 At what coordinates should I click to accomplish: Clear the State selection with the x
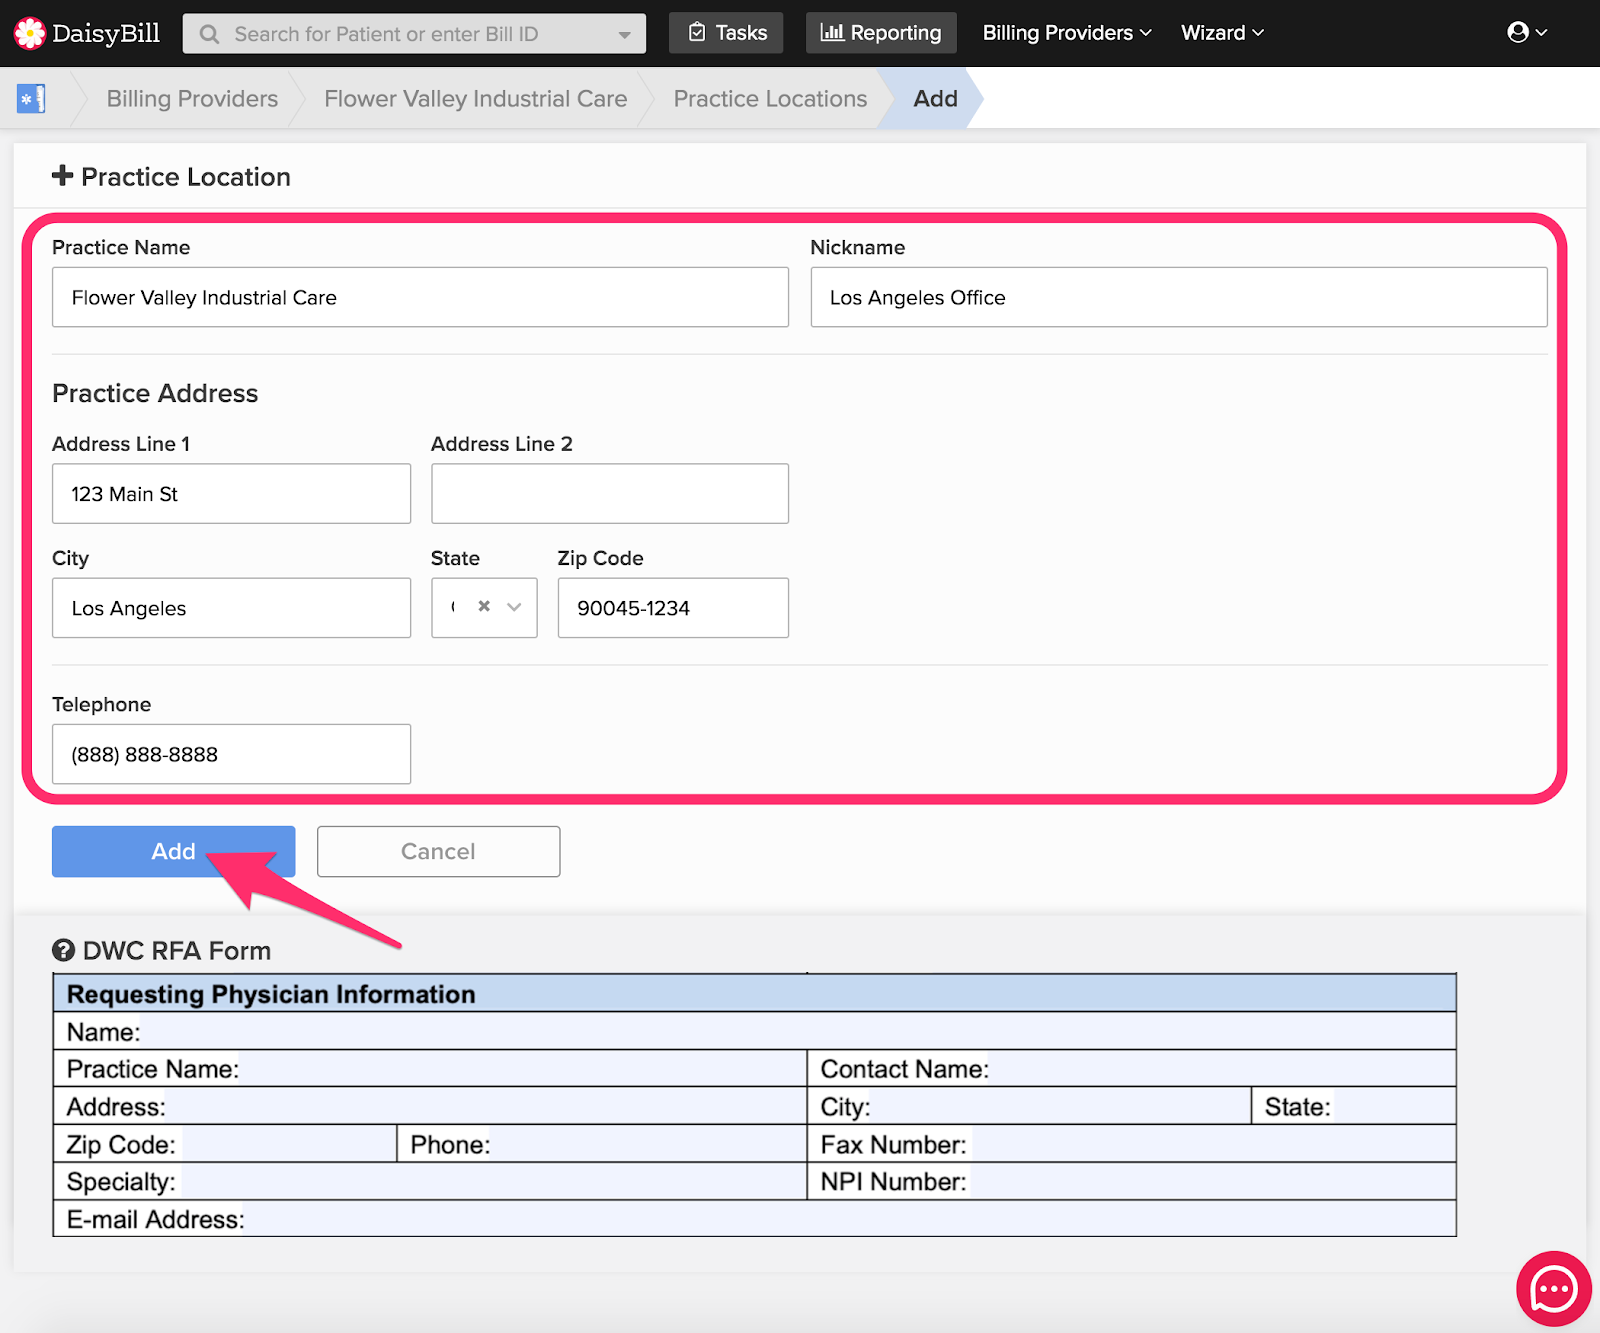484,606
